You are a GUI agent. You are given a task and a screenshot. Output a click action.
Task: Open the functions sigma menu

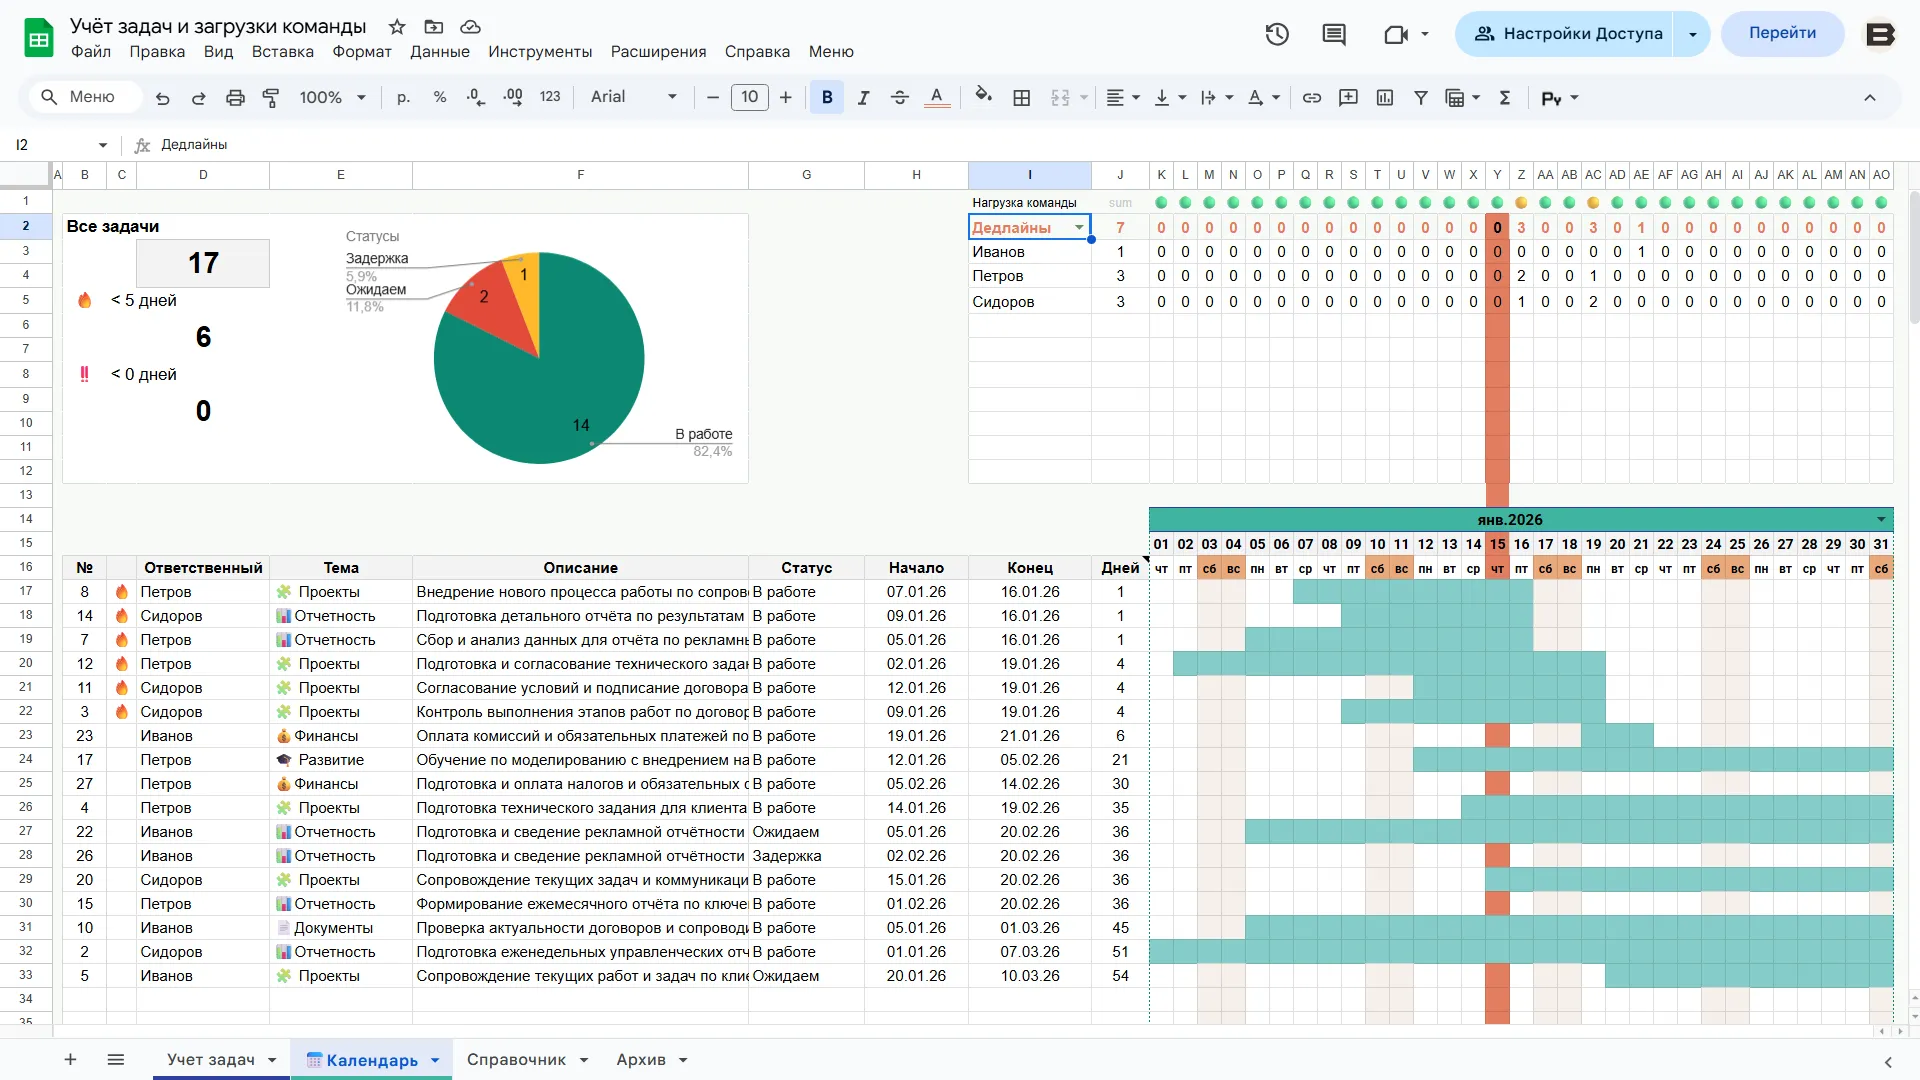pos(1505,98)
